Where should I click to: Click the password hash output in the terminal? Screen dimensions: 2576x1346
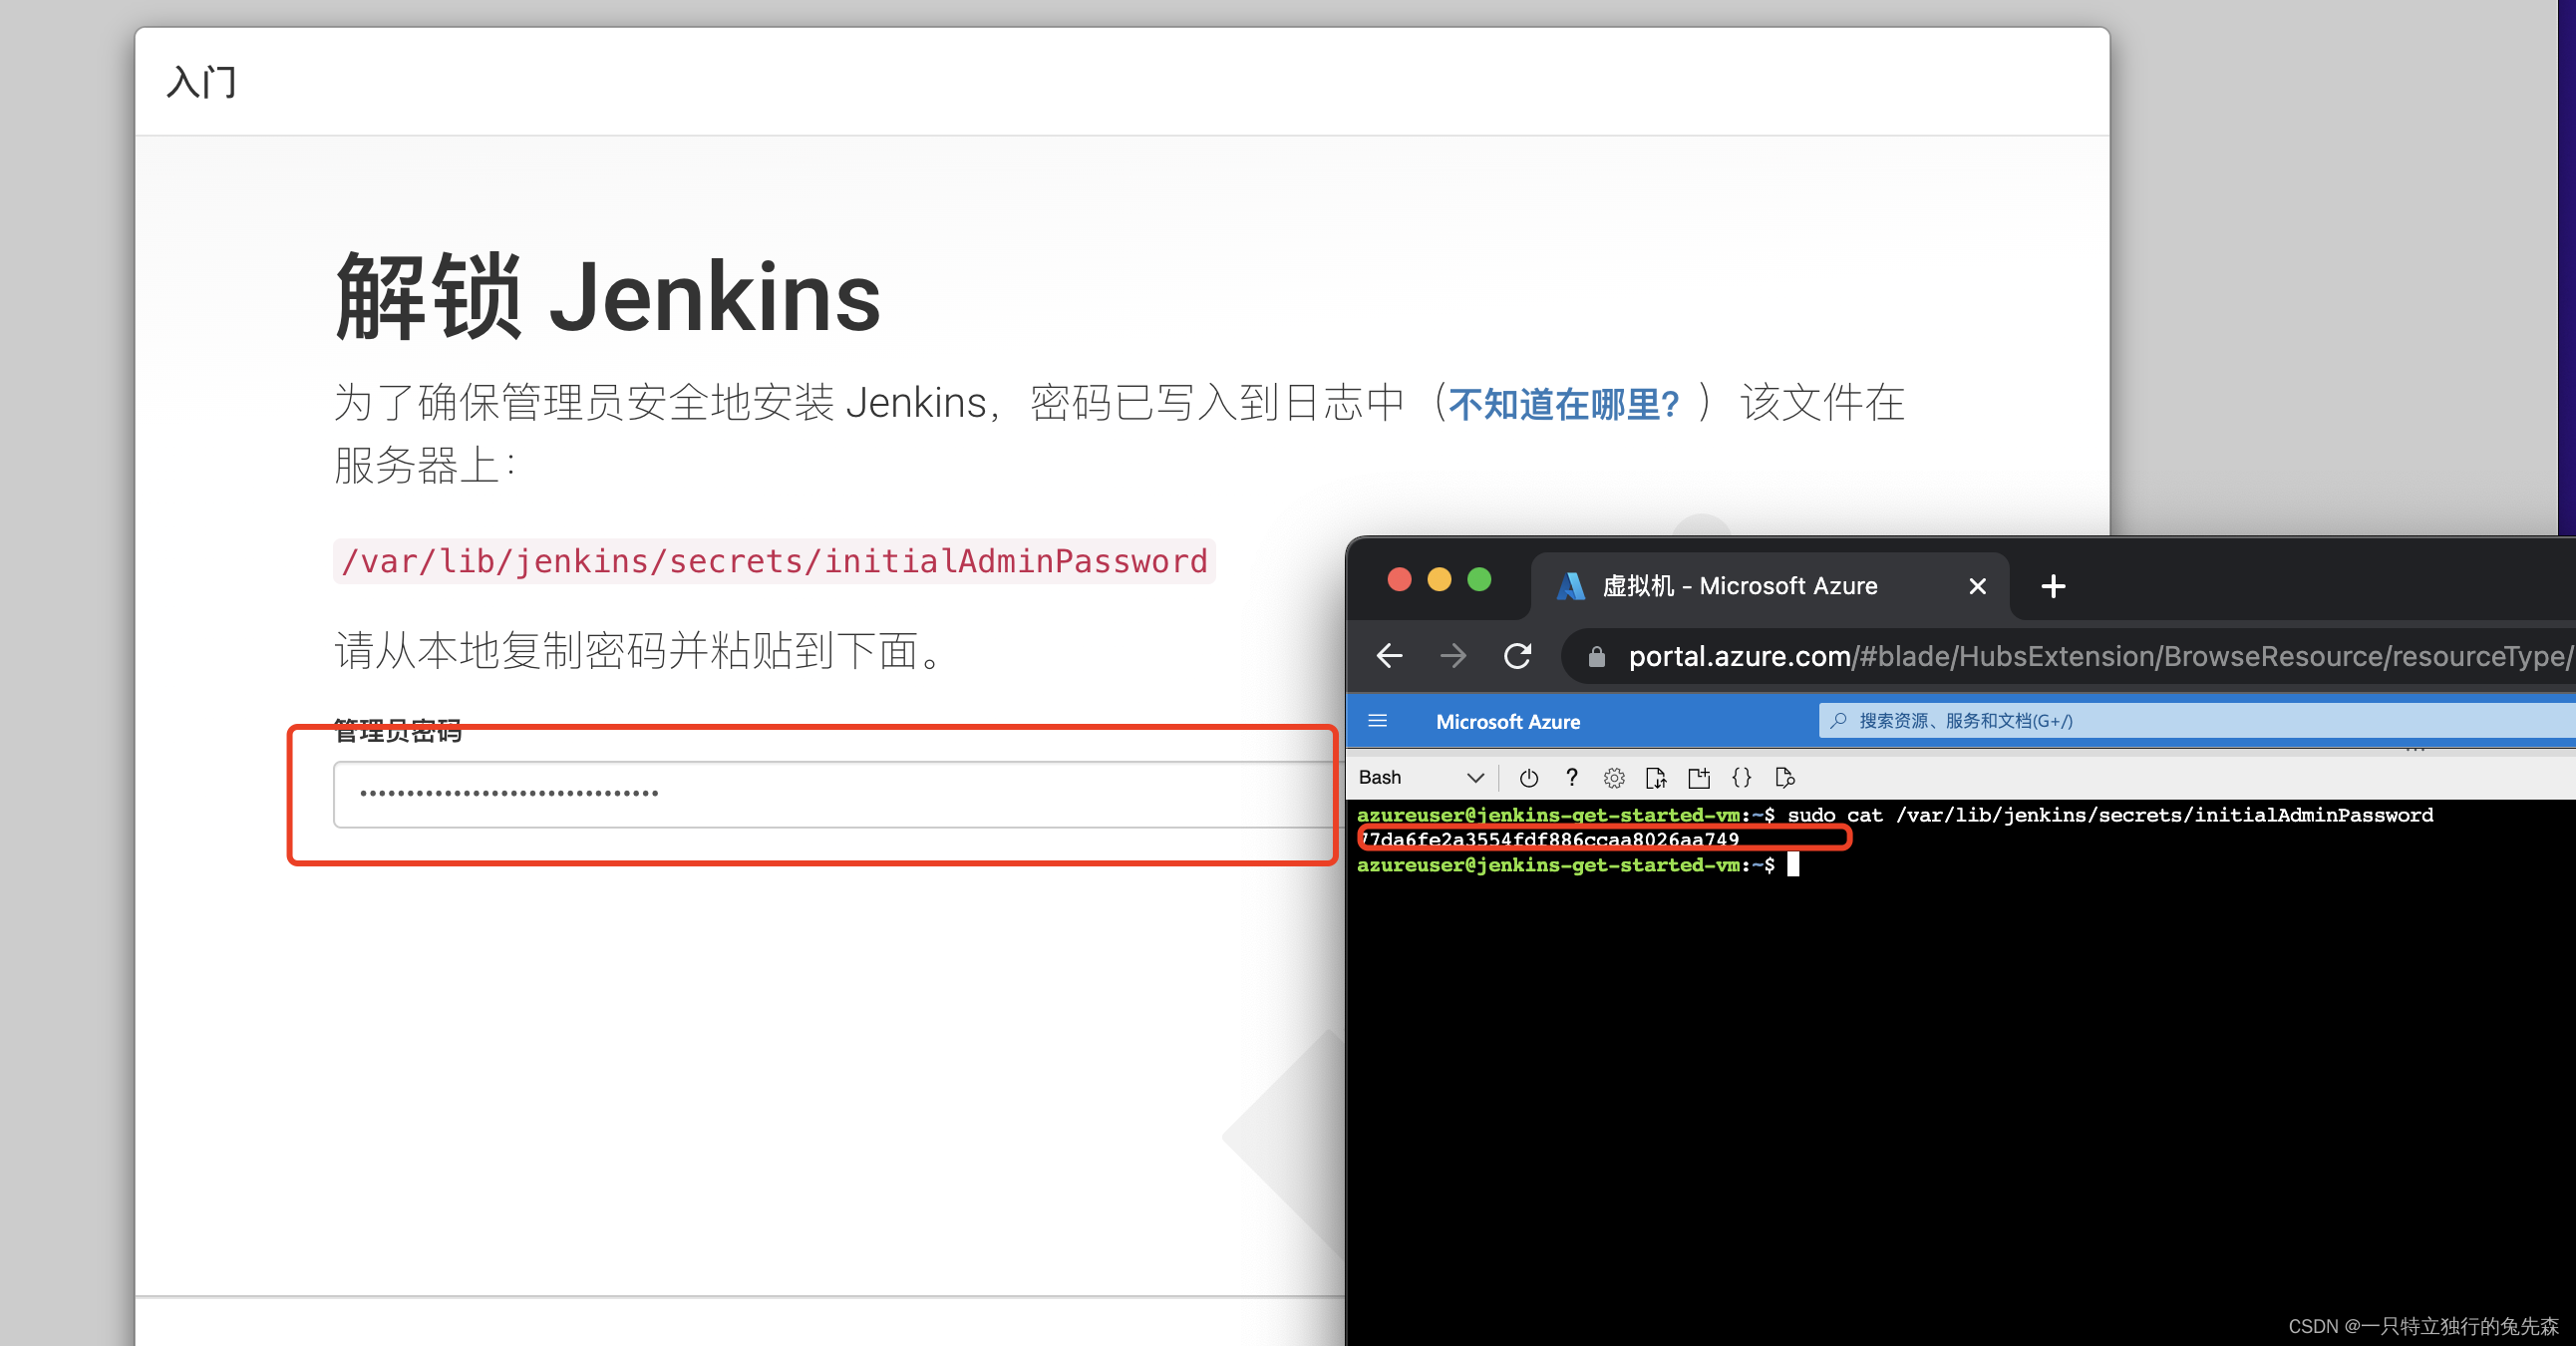[1550, 839]
